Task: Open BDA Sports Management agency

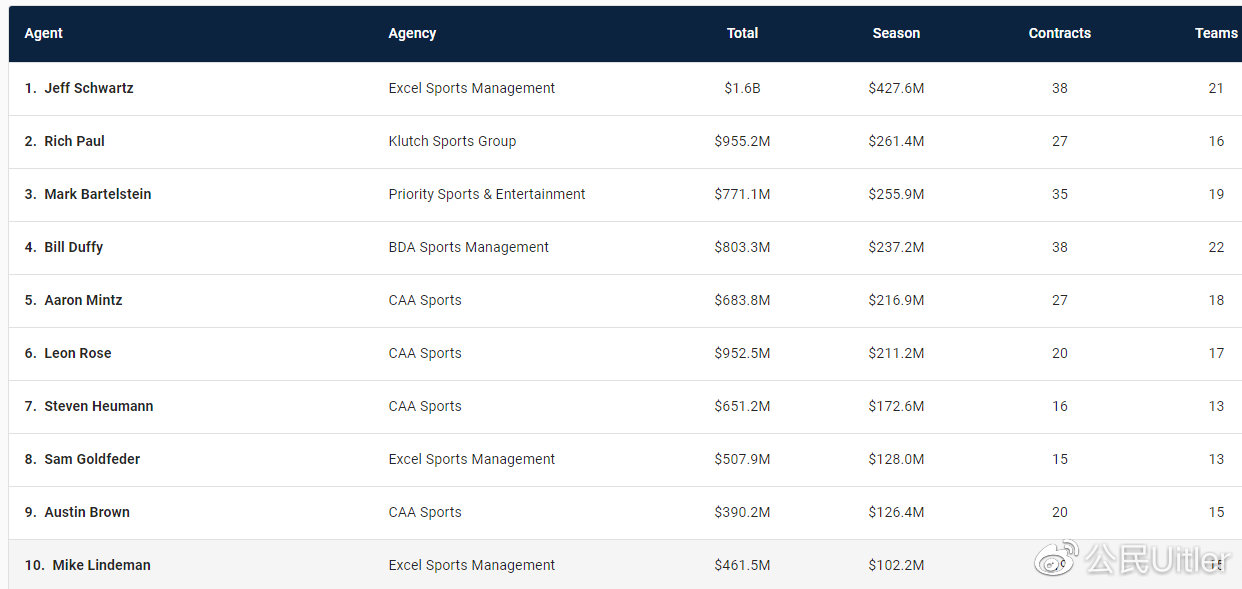Action: (x=468, y=247)
